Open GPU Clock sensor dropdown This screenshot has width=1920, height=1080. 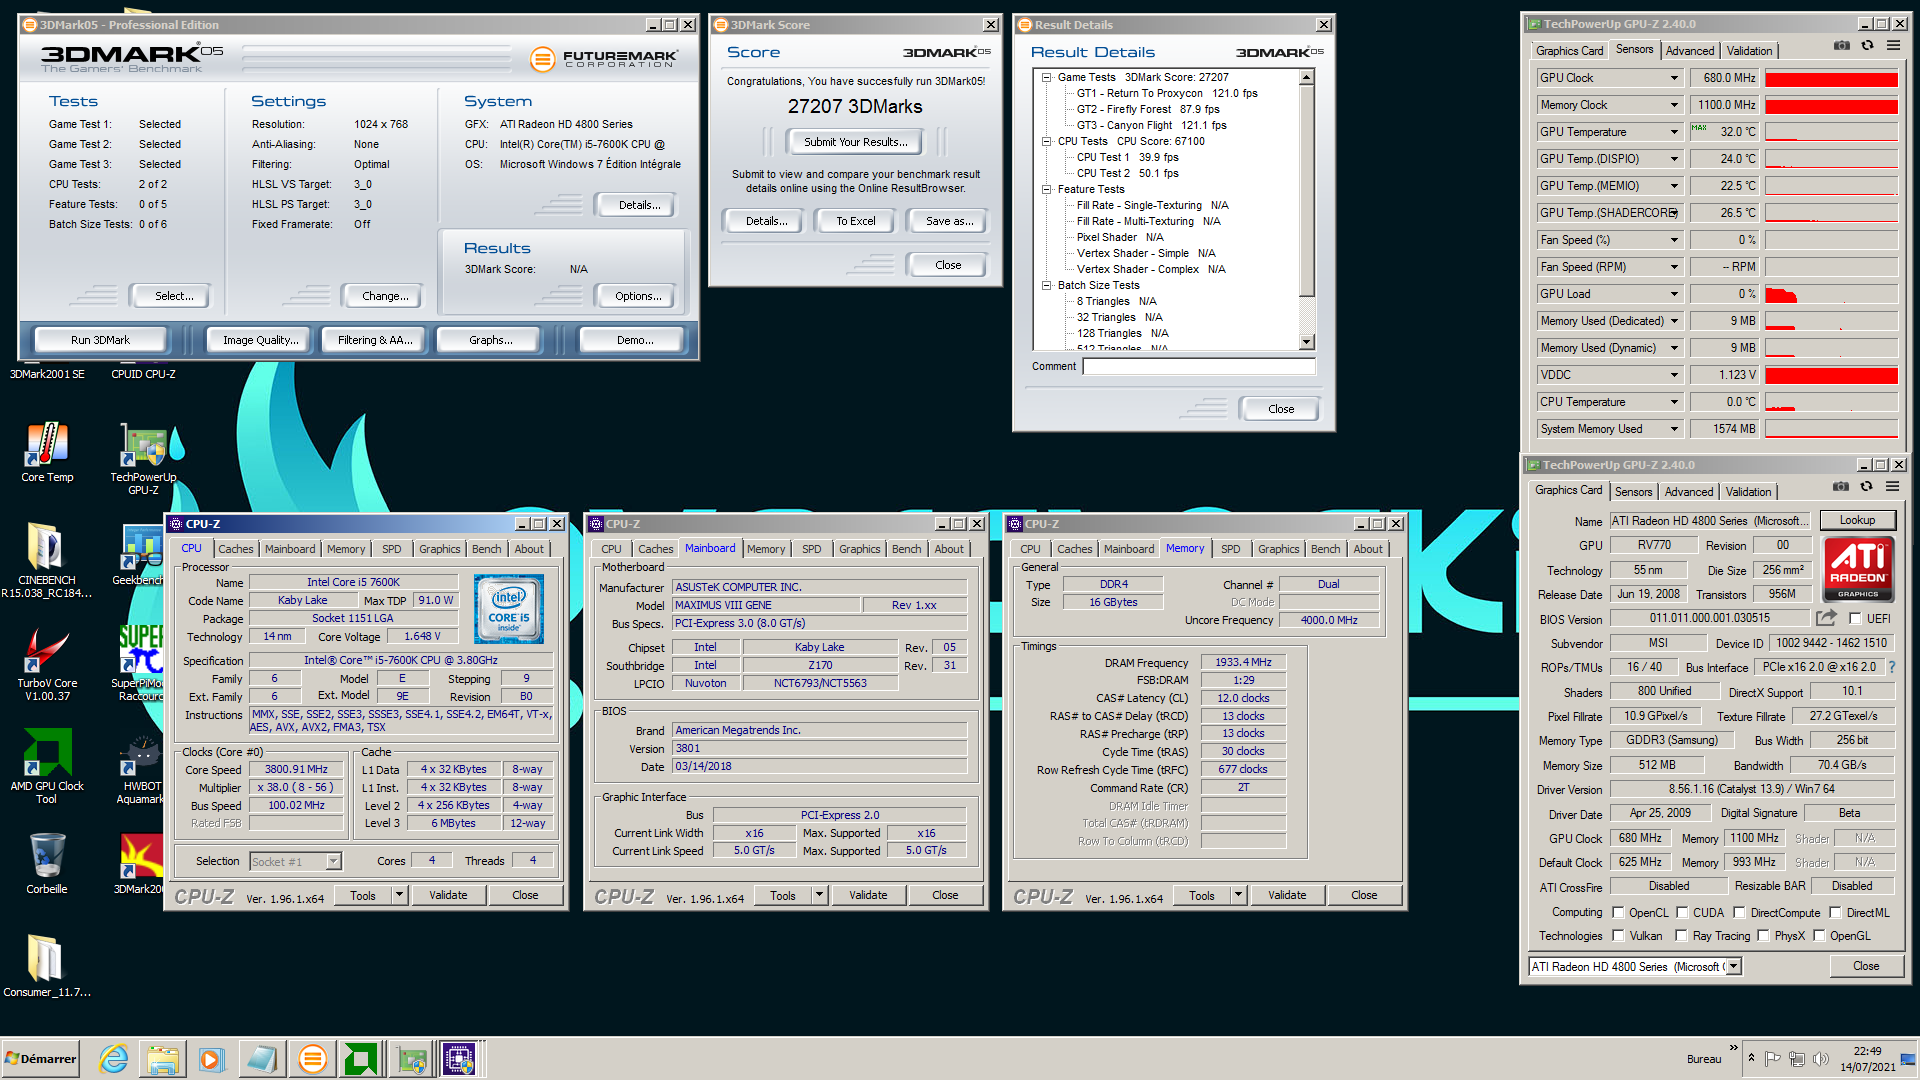point(1674,78)
